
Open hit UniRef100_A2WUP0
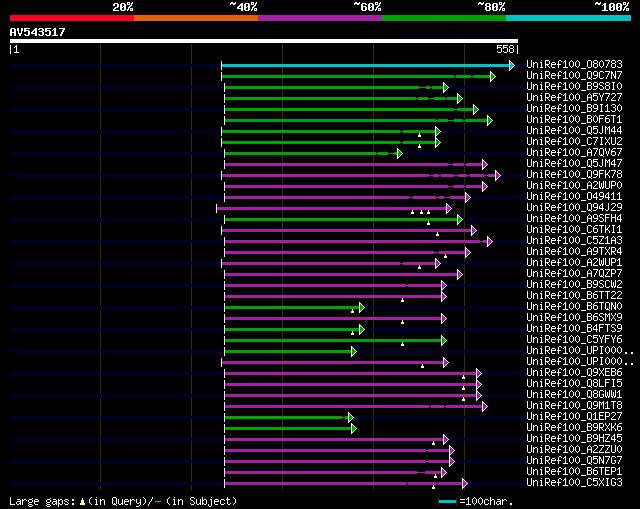tap(574, 186)
